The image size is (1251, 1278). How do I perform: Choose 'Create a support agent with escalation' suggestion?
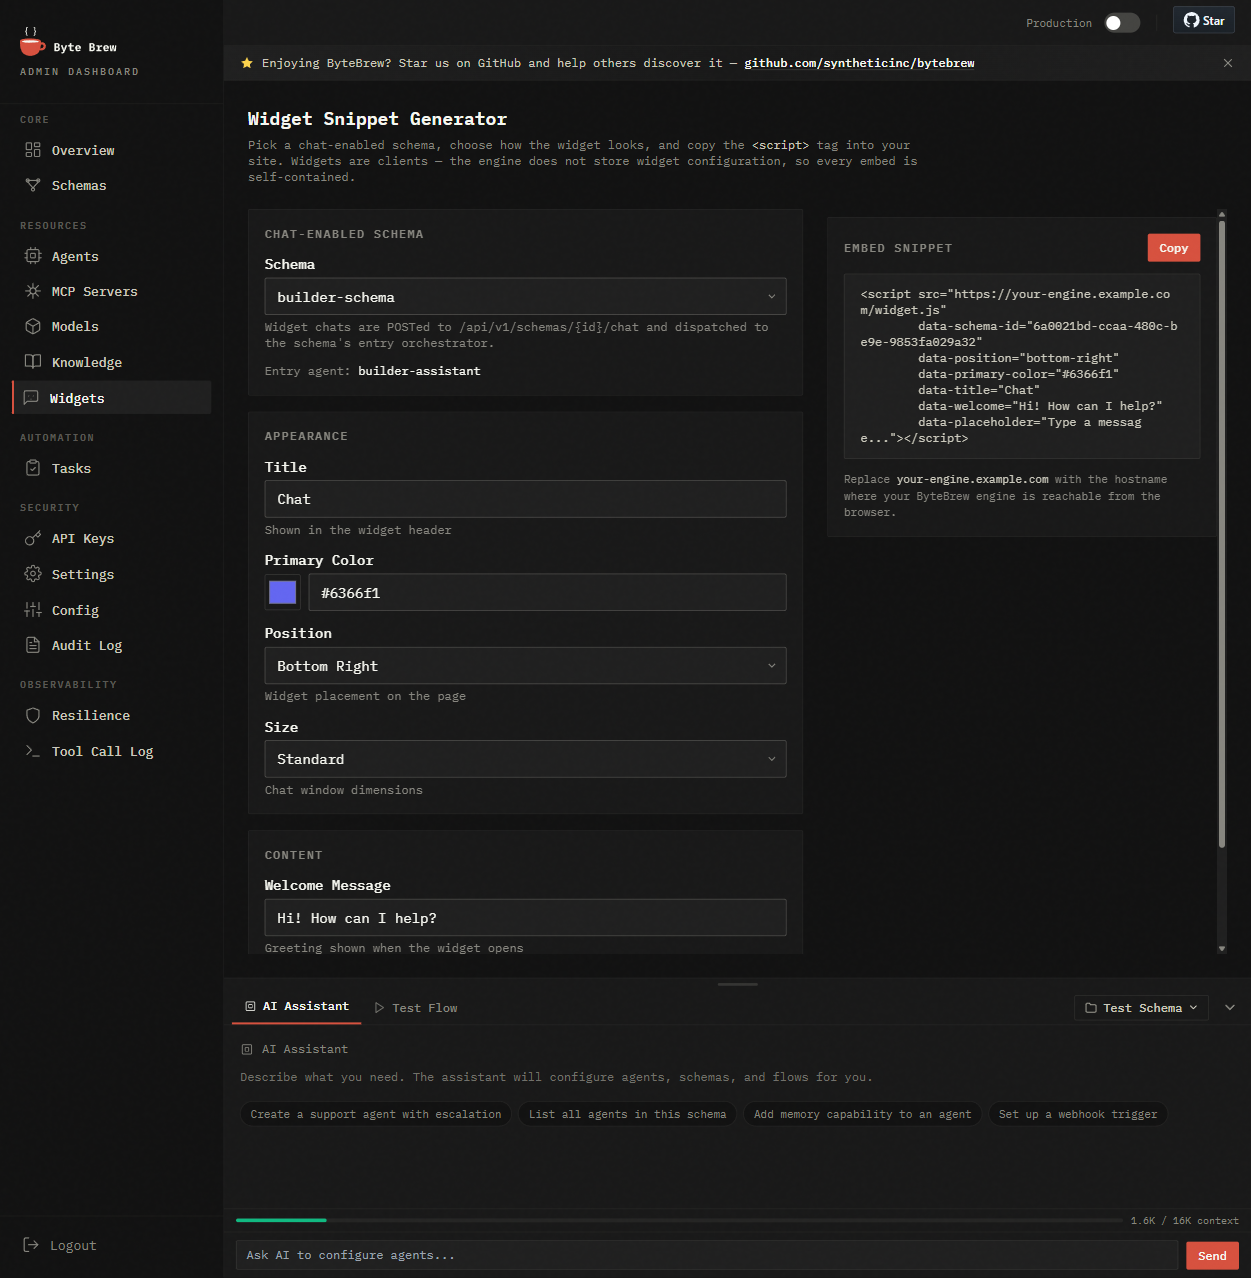pyautogui.click(x=376, y=1114)
